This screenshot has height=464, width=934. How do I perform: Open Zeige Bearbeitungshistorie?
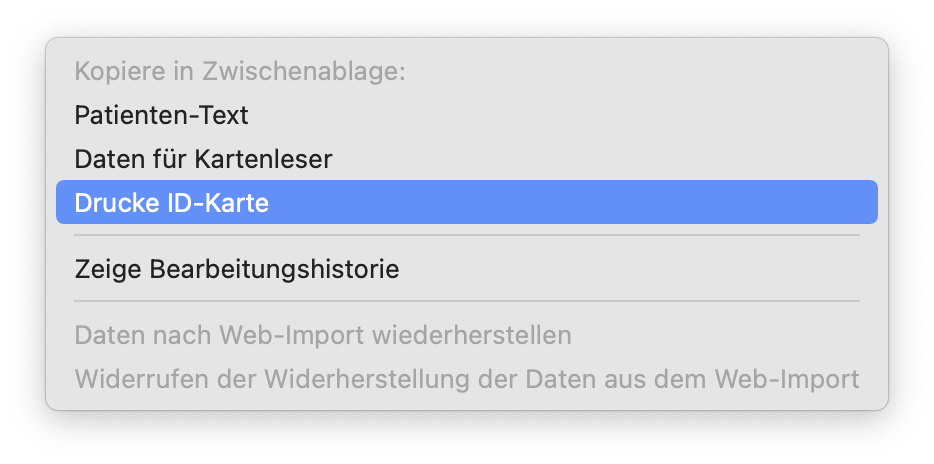(236, 269)
